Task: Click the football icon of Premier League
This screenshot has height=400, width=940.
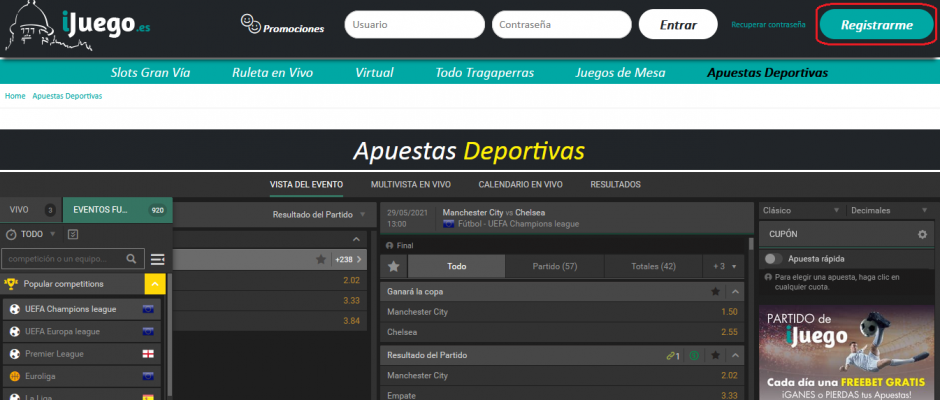Action: click(x=15, y=354)
